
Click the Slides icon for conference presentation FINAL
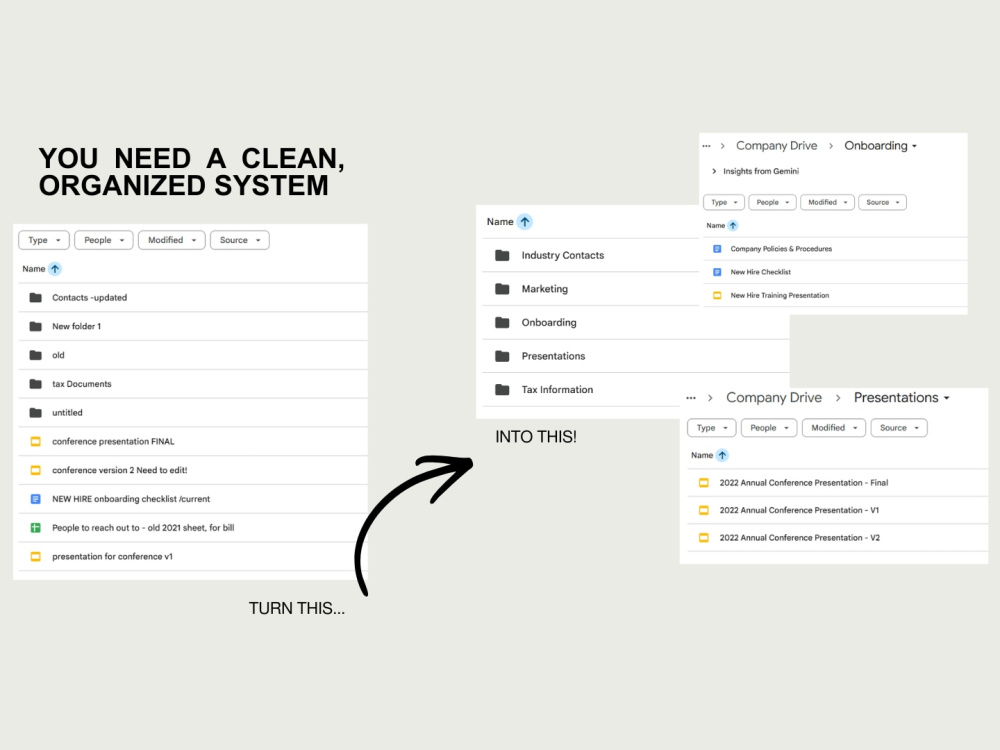36,441
